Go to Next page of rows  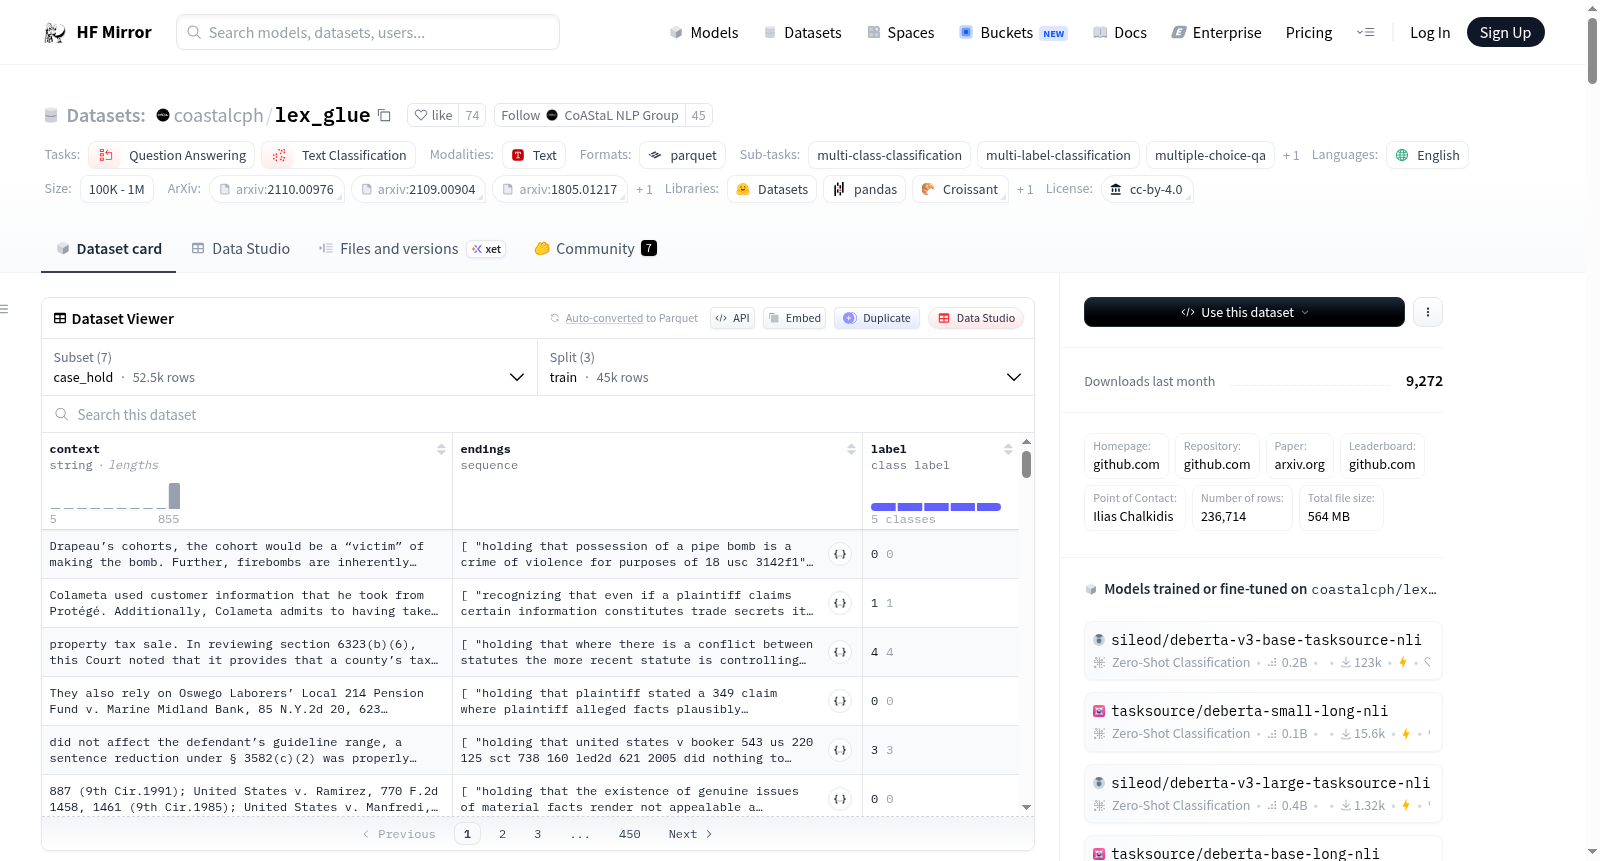tap(690, 834)
